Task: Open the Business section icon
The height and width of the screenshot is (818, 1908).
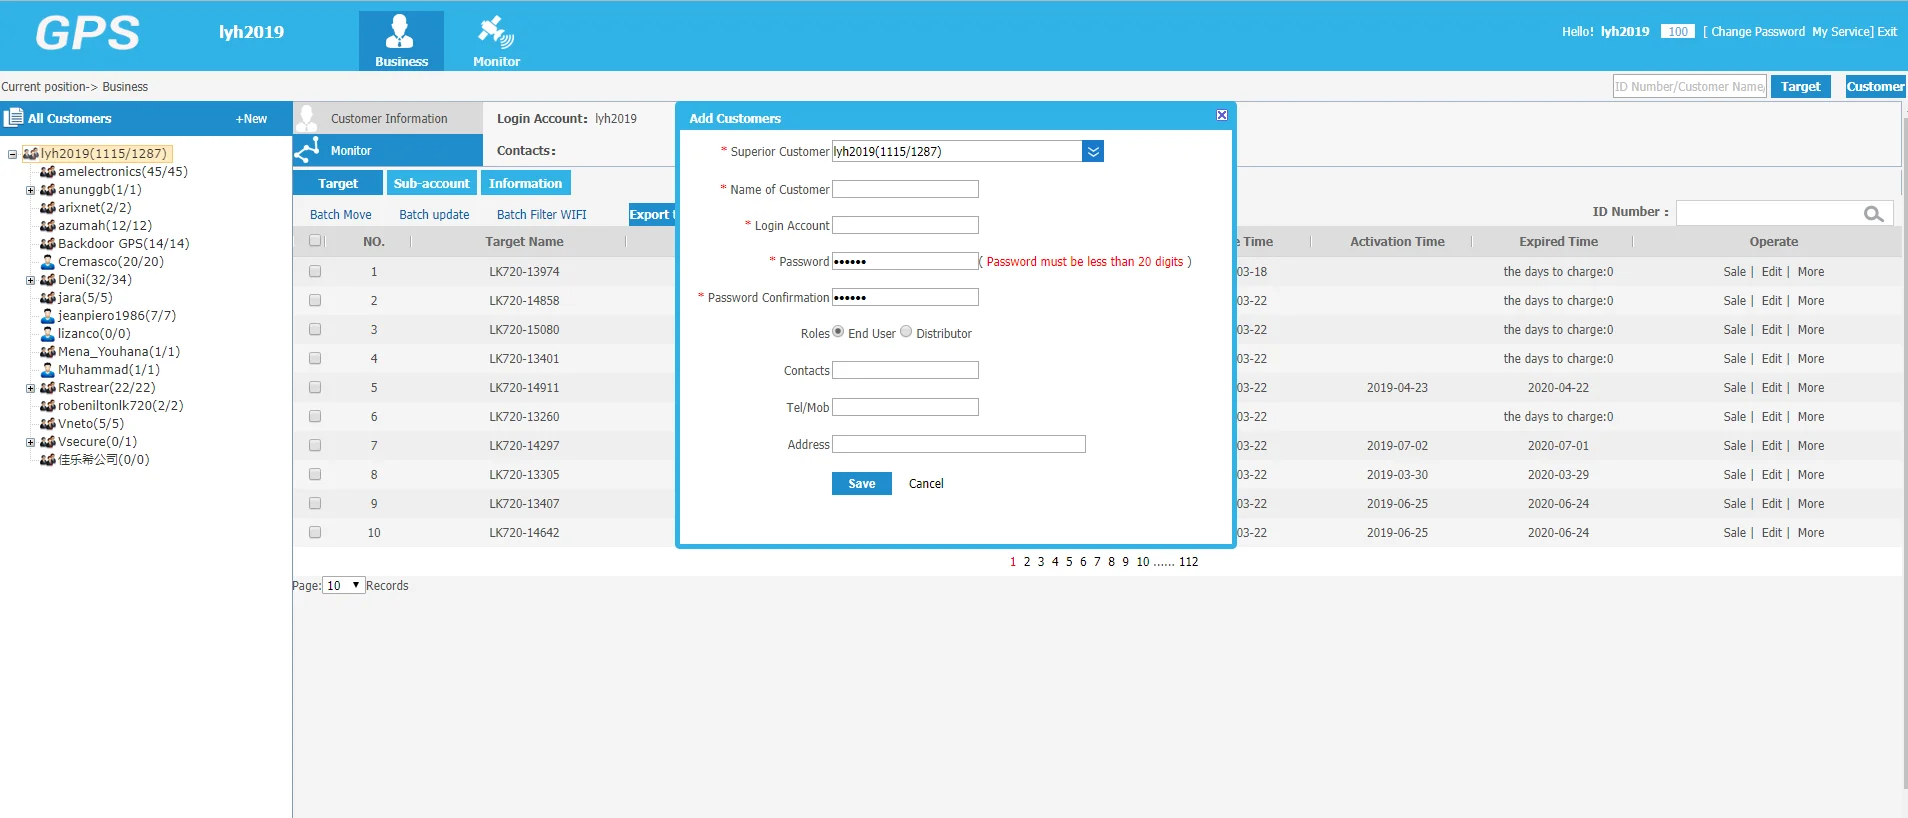Action: point(401,40)
